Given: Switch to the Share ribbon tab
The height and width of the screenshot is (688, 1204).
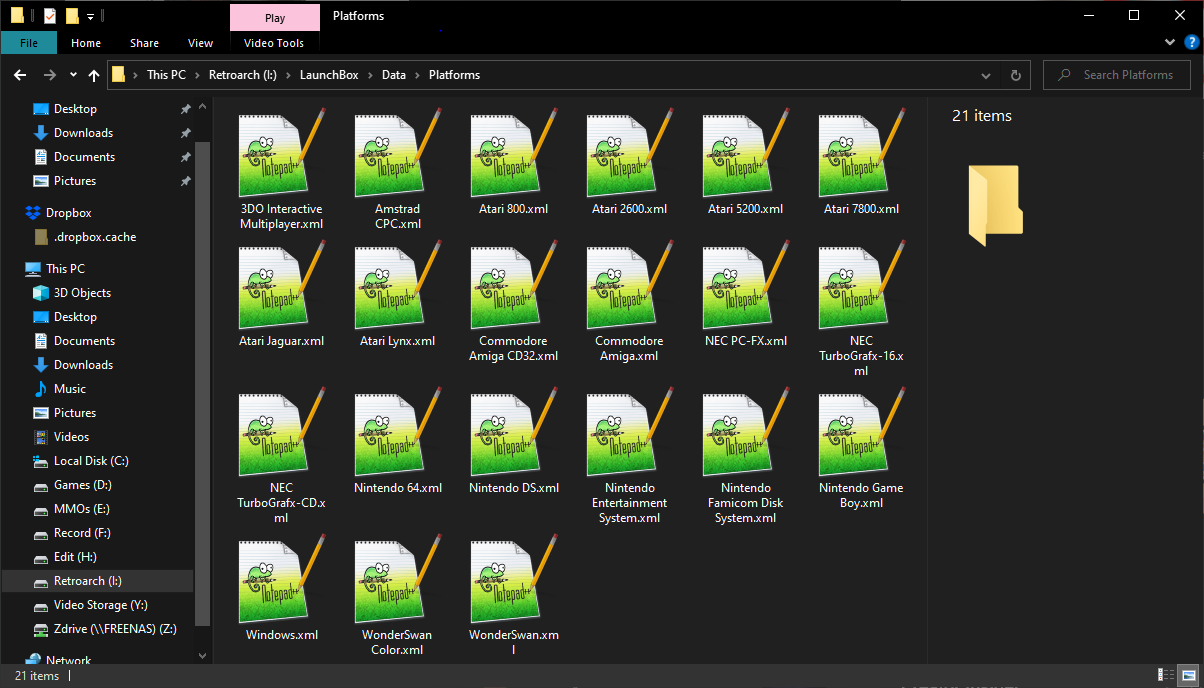Looking at the screenshot, I should click(144, 43).
